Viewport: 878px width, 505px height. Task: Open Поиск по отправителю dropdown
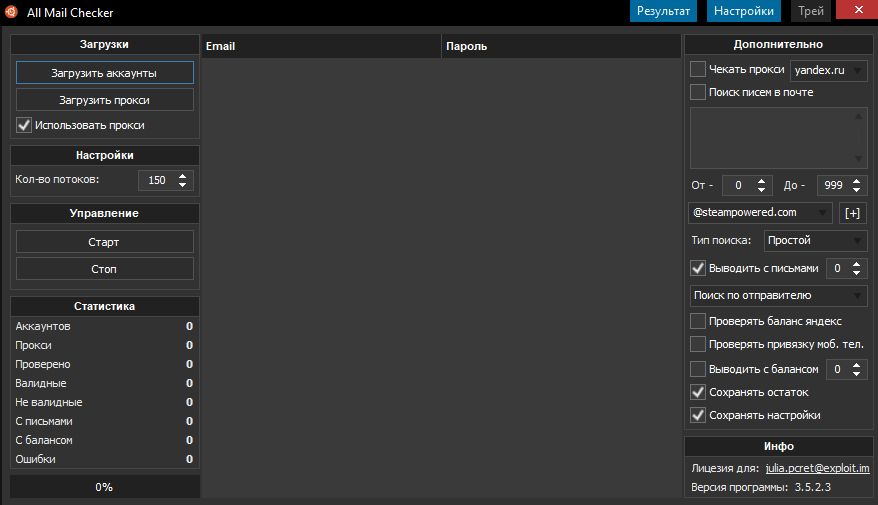(778, 296)
